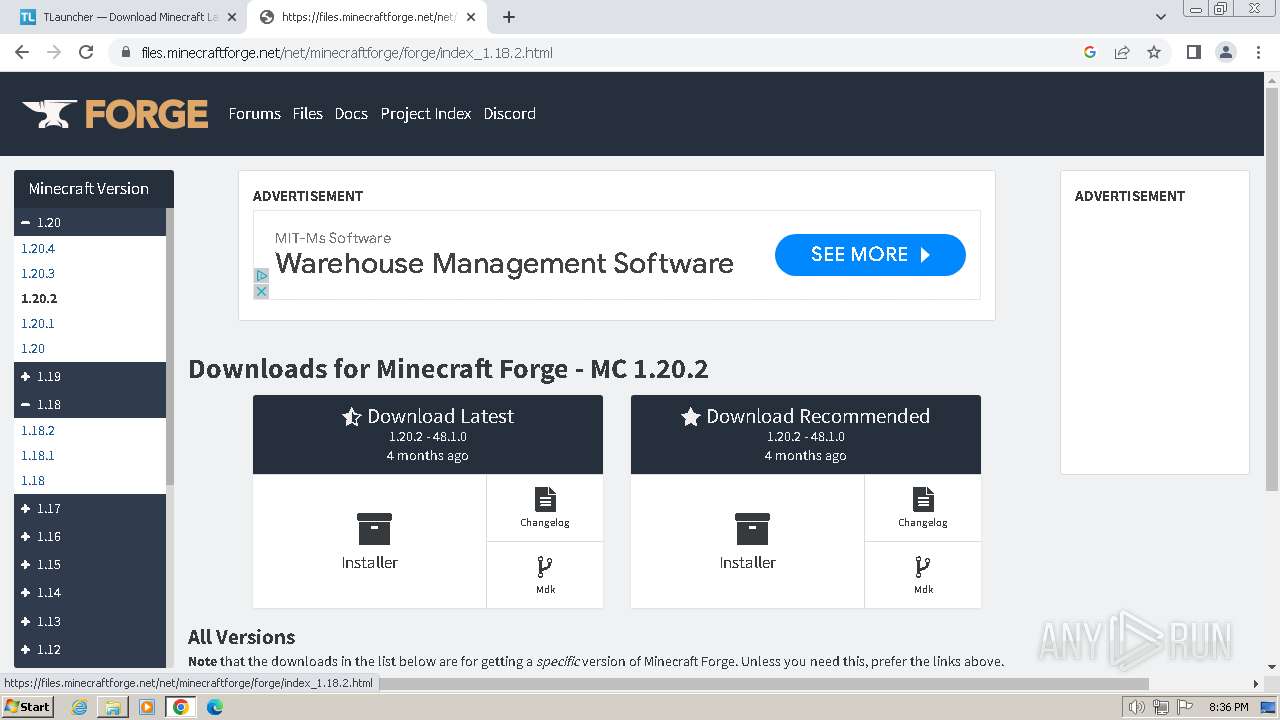This screenshot has width=1280, height=720.
Task: Select version 1.18.1
Action: click(38, 455)
